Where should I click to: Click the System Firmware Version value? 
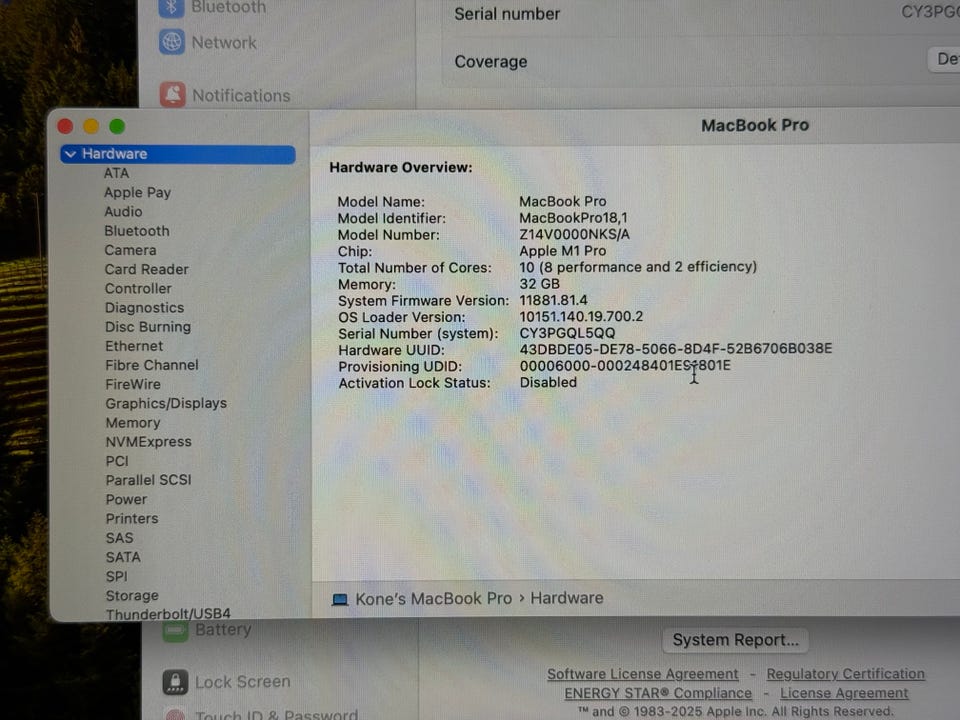(553, 301)
